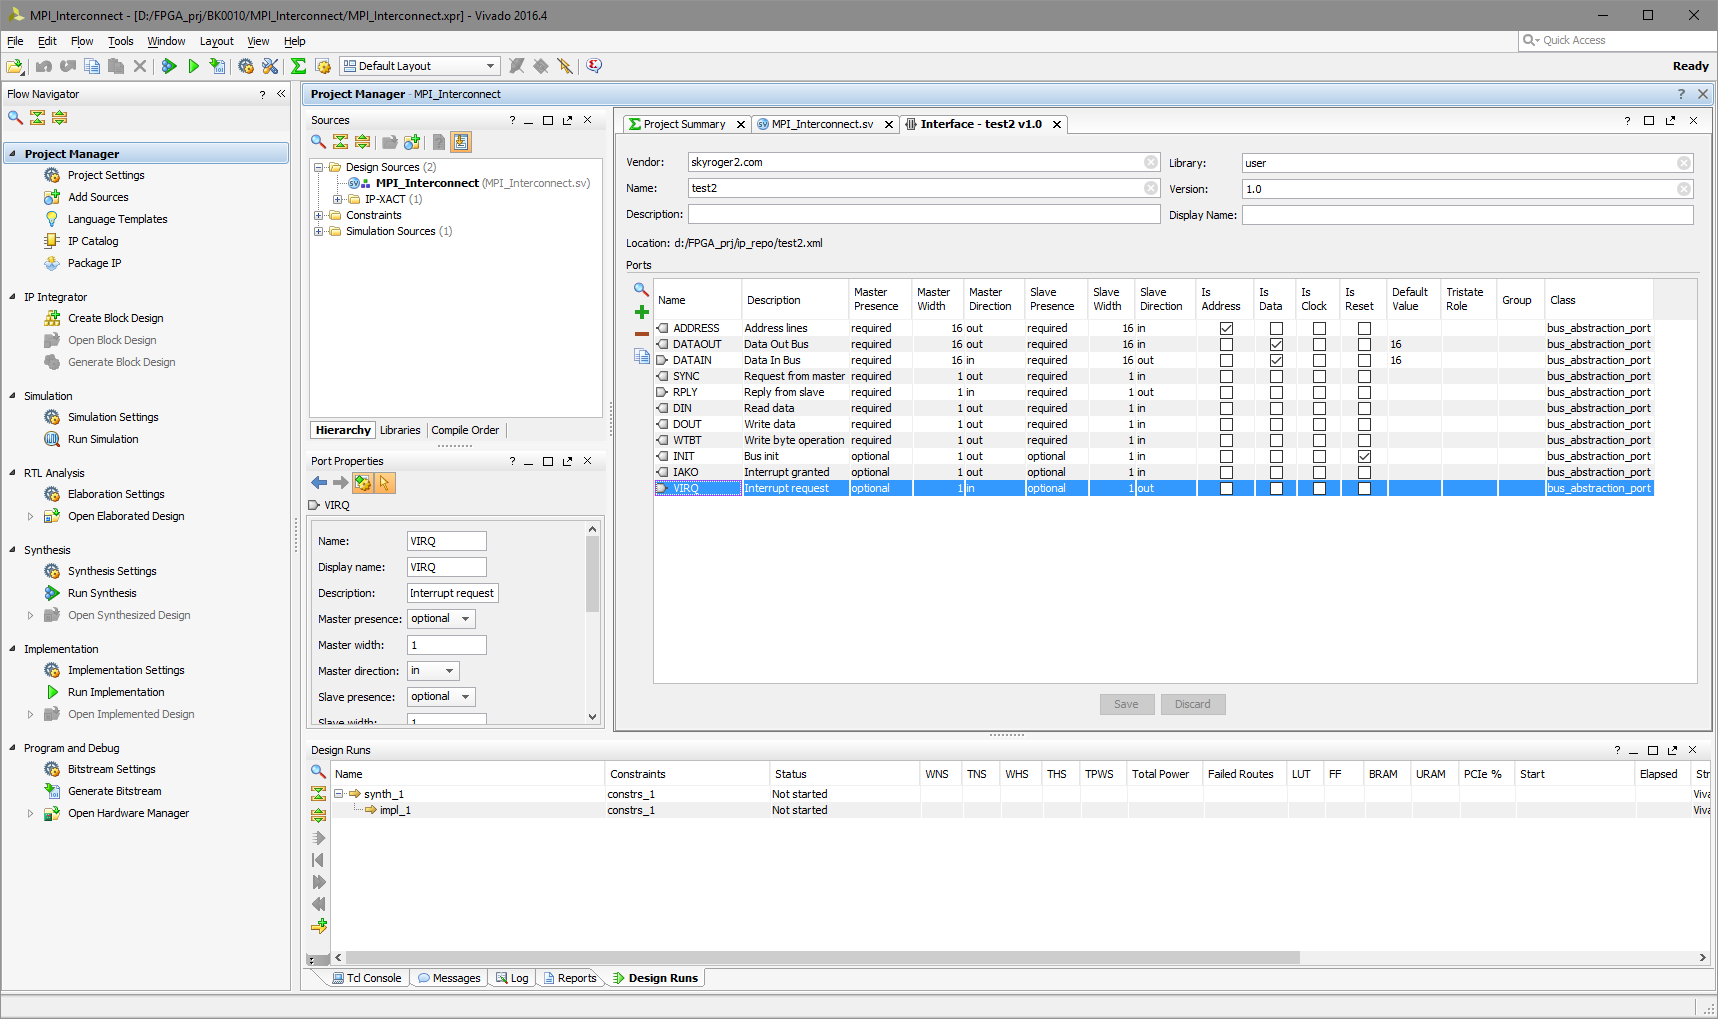Click the Xilinx feedback speech-bubble icon

(x=594, y=66)
